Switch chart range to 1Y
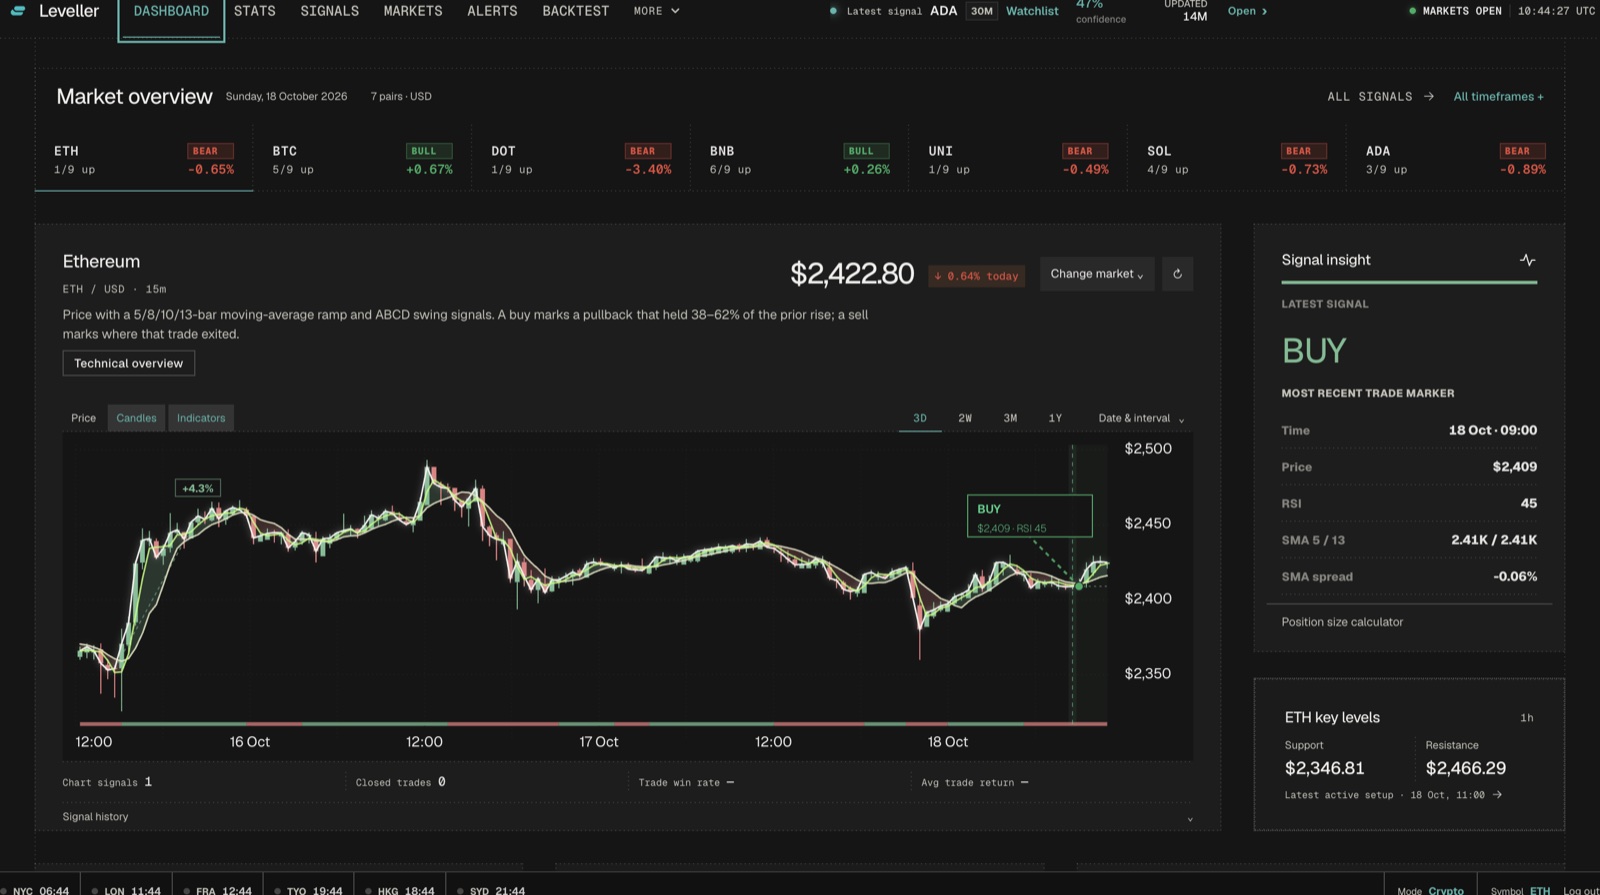The height and width of the screenshot is (895, 1600). coord(1055,418)
